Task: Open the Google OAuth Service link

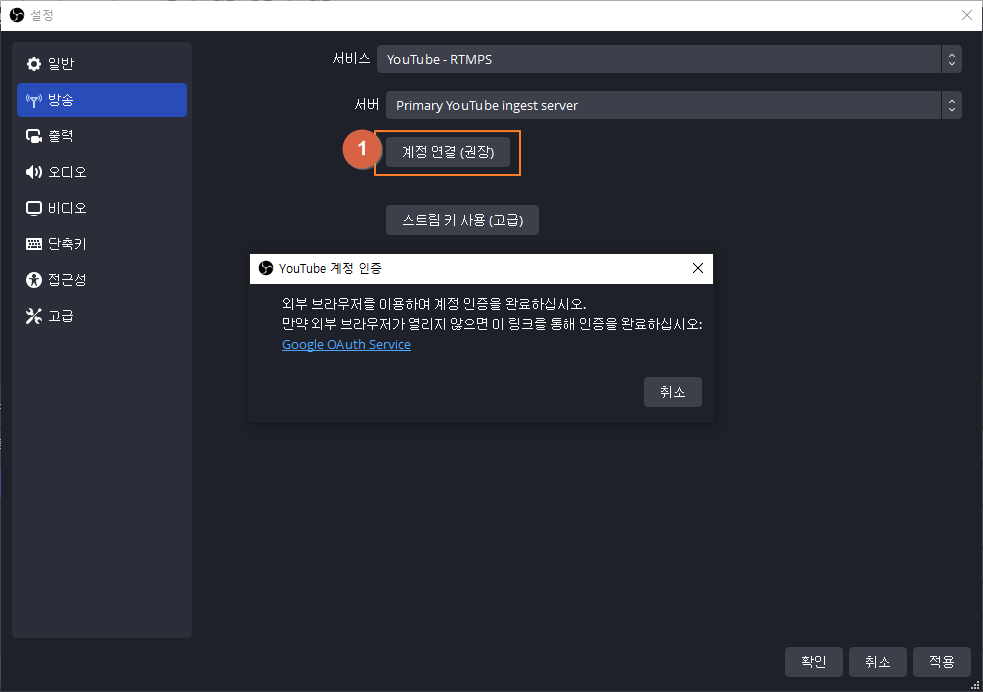Action: (346, 345)
